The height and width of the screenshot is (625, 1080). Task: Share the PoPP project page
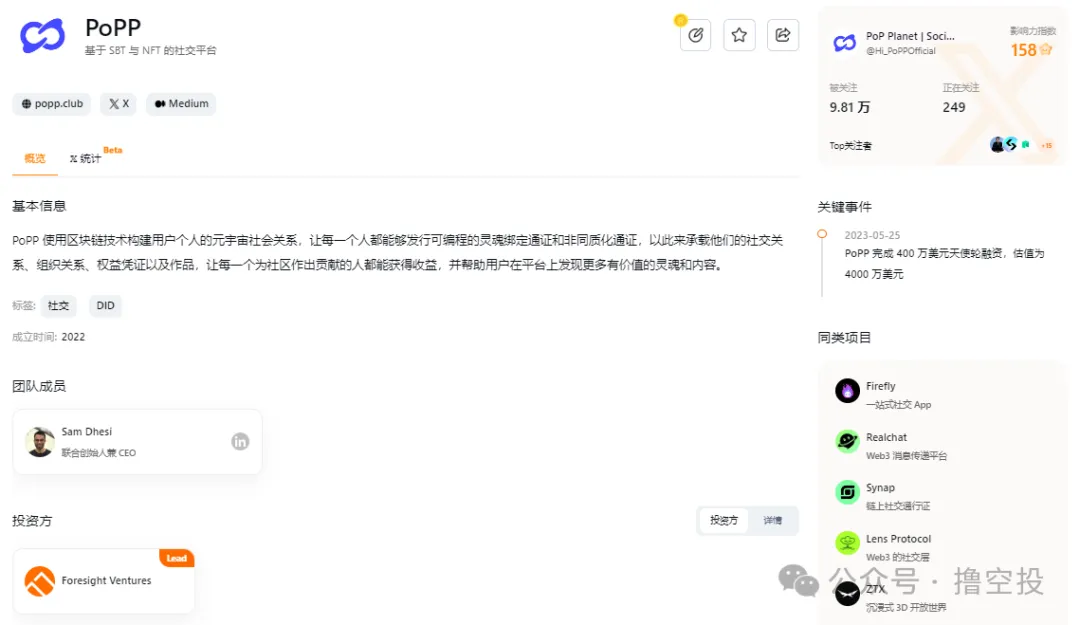782,35
